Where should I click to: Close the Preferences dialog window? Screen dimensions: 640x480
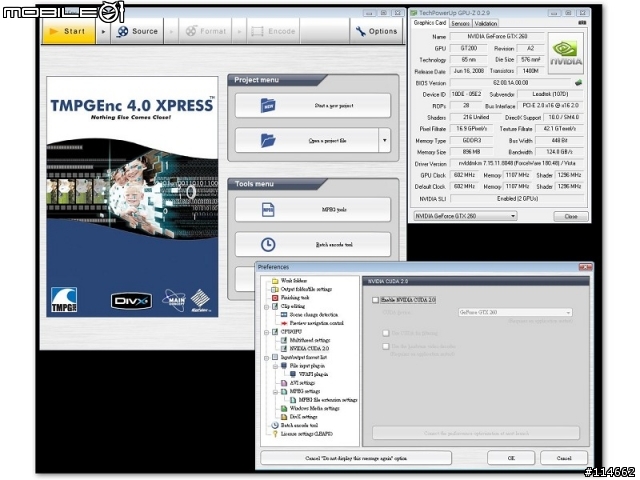(585, 267)
